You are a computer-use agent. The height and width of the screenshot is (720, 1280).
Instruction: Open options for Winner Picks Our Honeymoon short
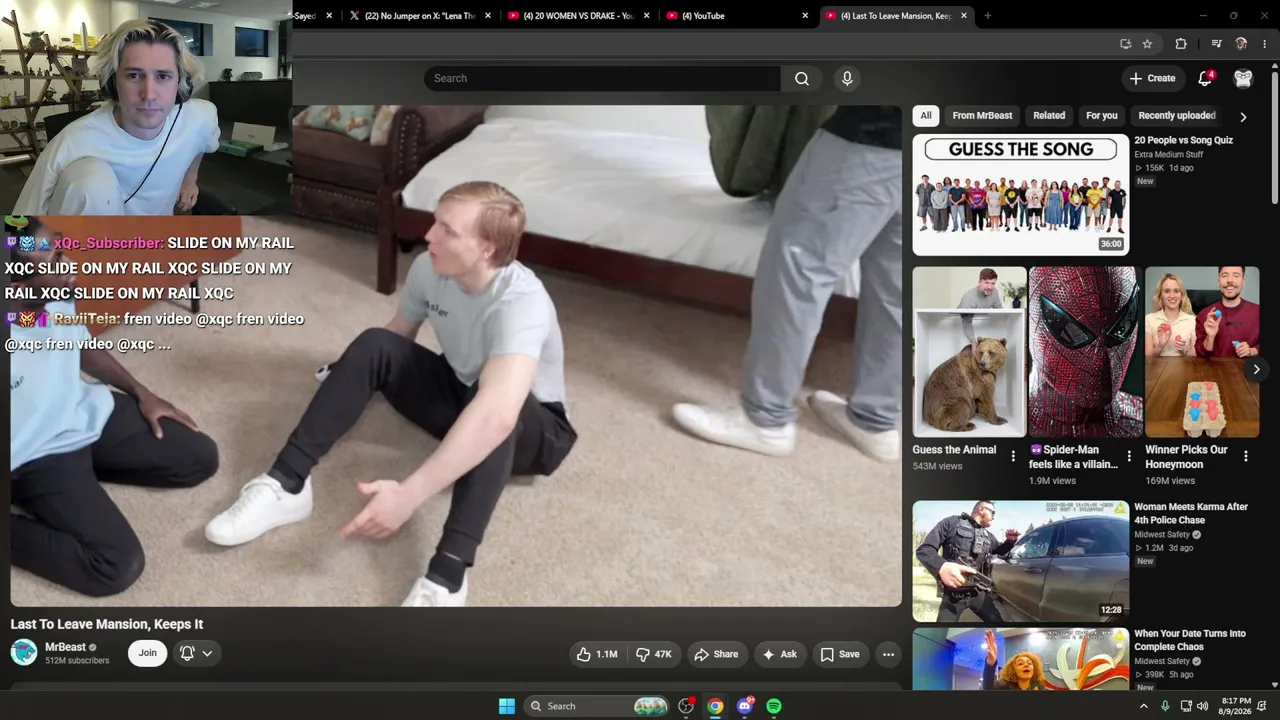pos(1246,456)
